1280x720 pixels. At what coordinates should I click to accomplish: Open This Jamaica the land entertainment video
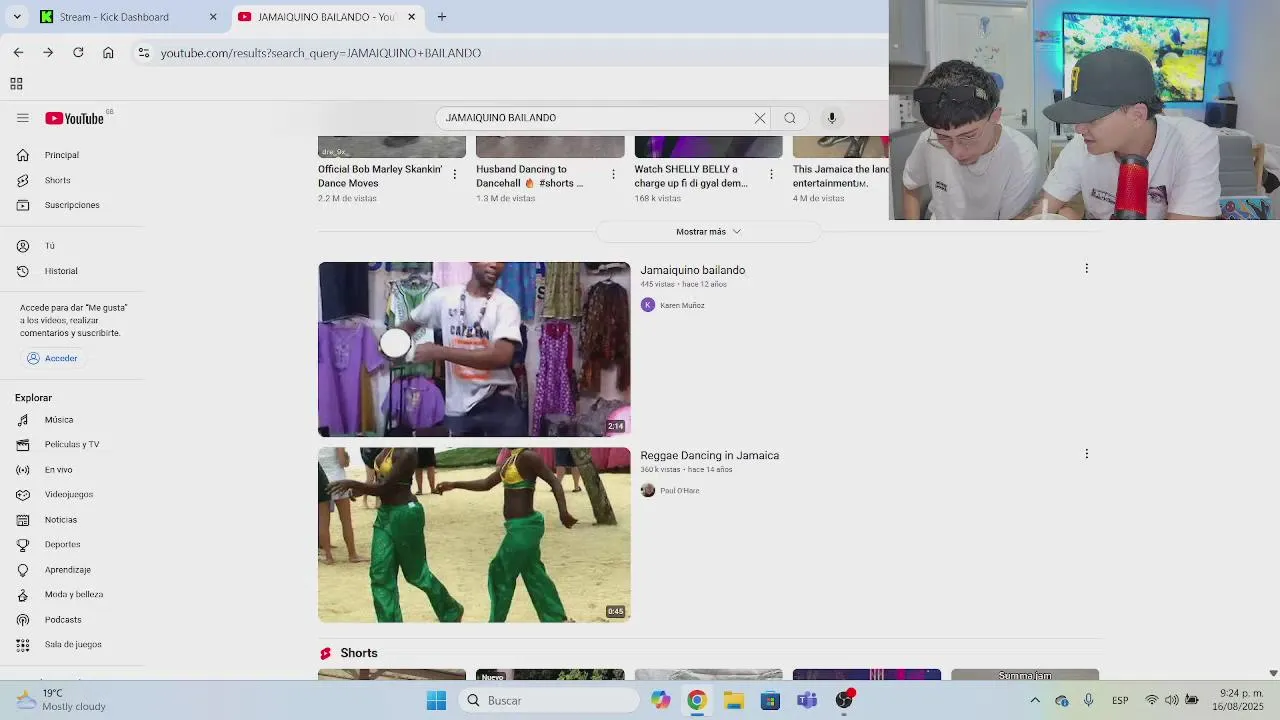point(841,176)
